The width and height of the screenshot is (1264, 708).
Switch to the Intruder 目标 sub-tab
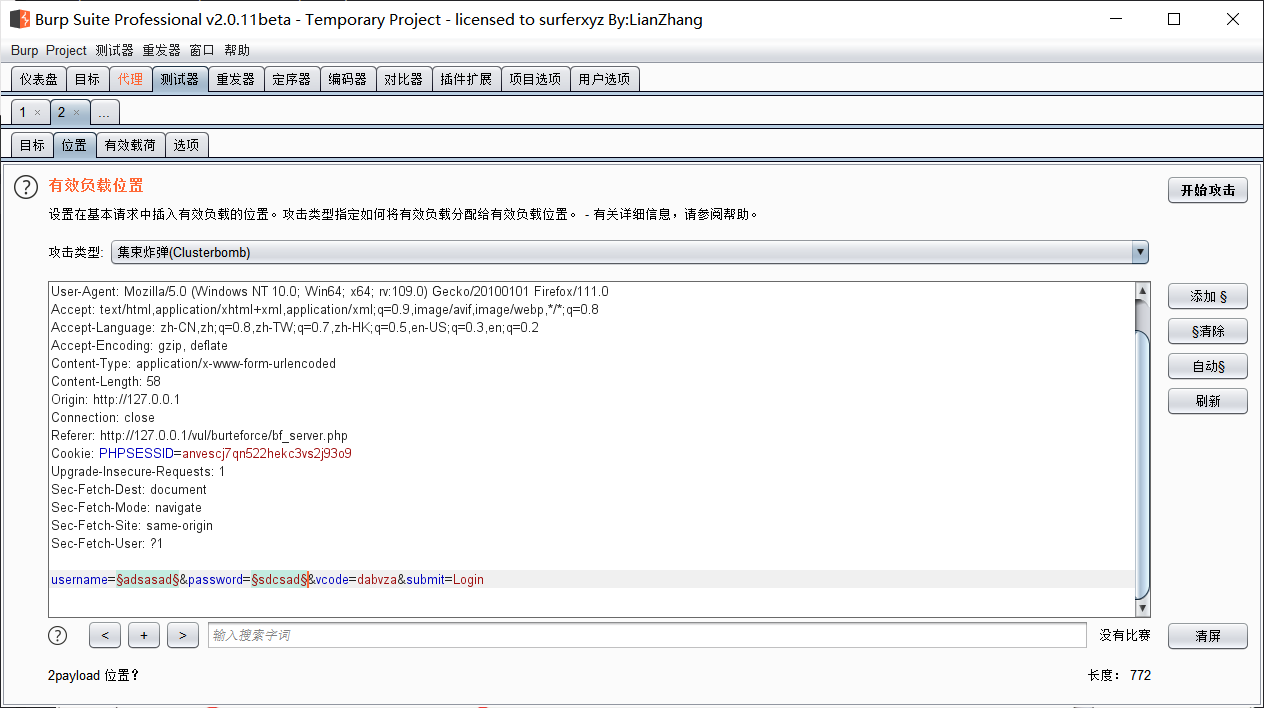pos(32,145)
